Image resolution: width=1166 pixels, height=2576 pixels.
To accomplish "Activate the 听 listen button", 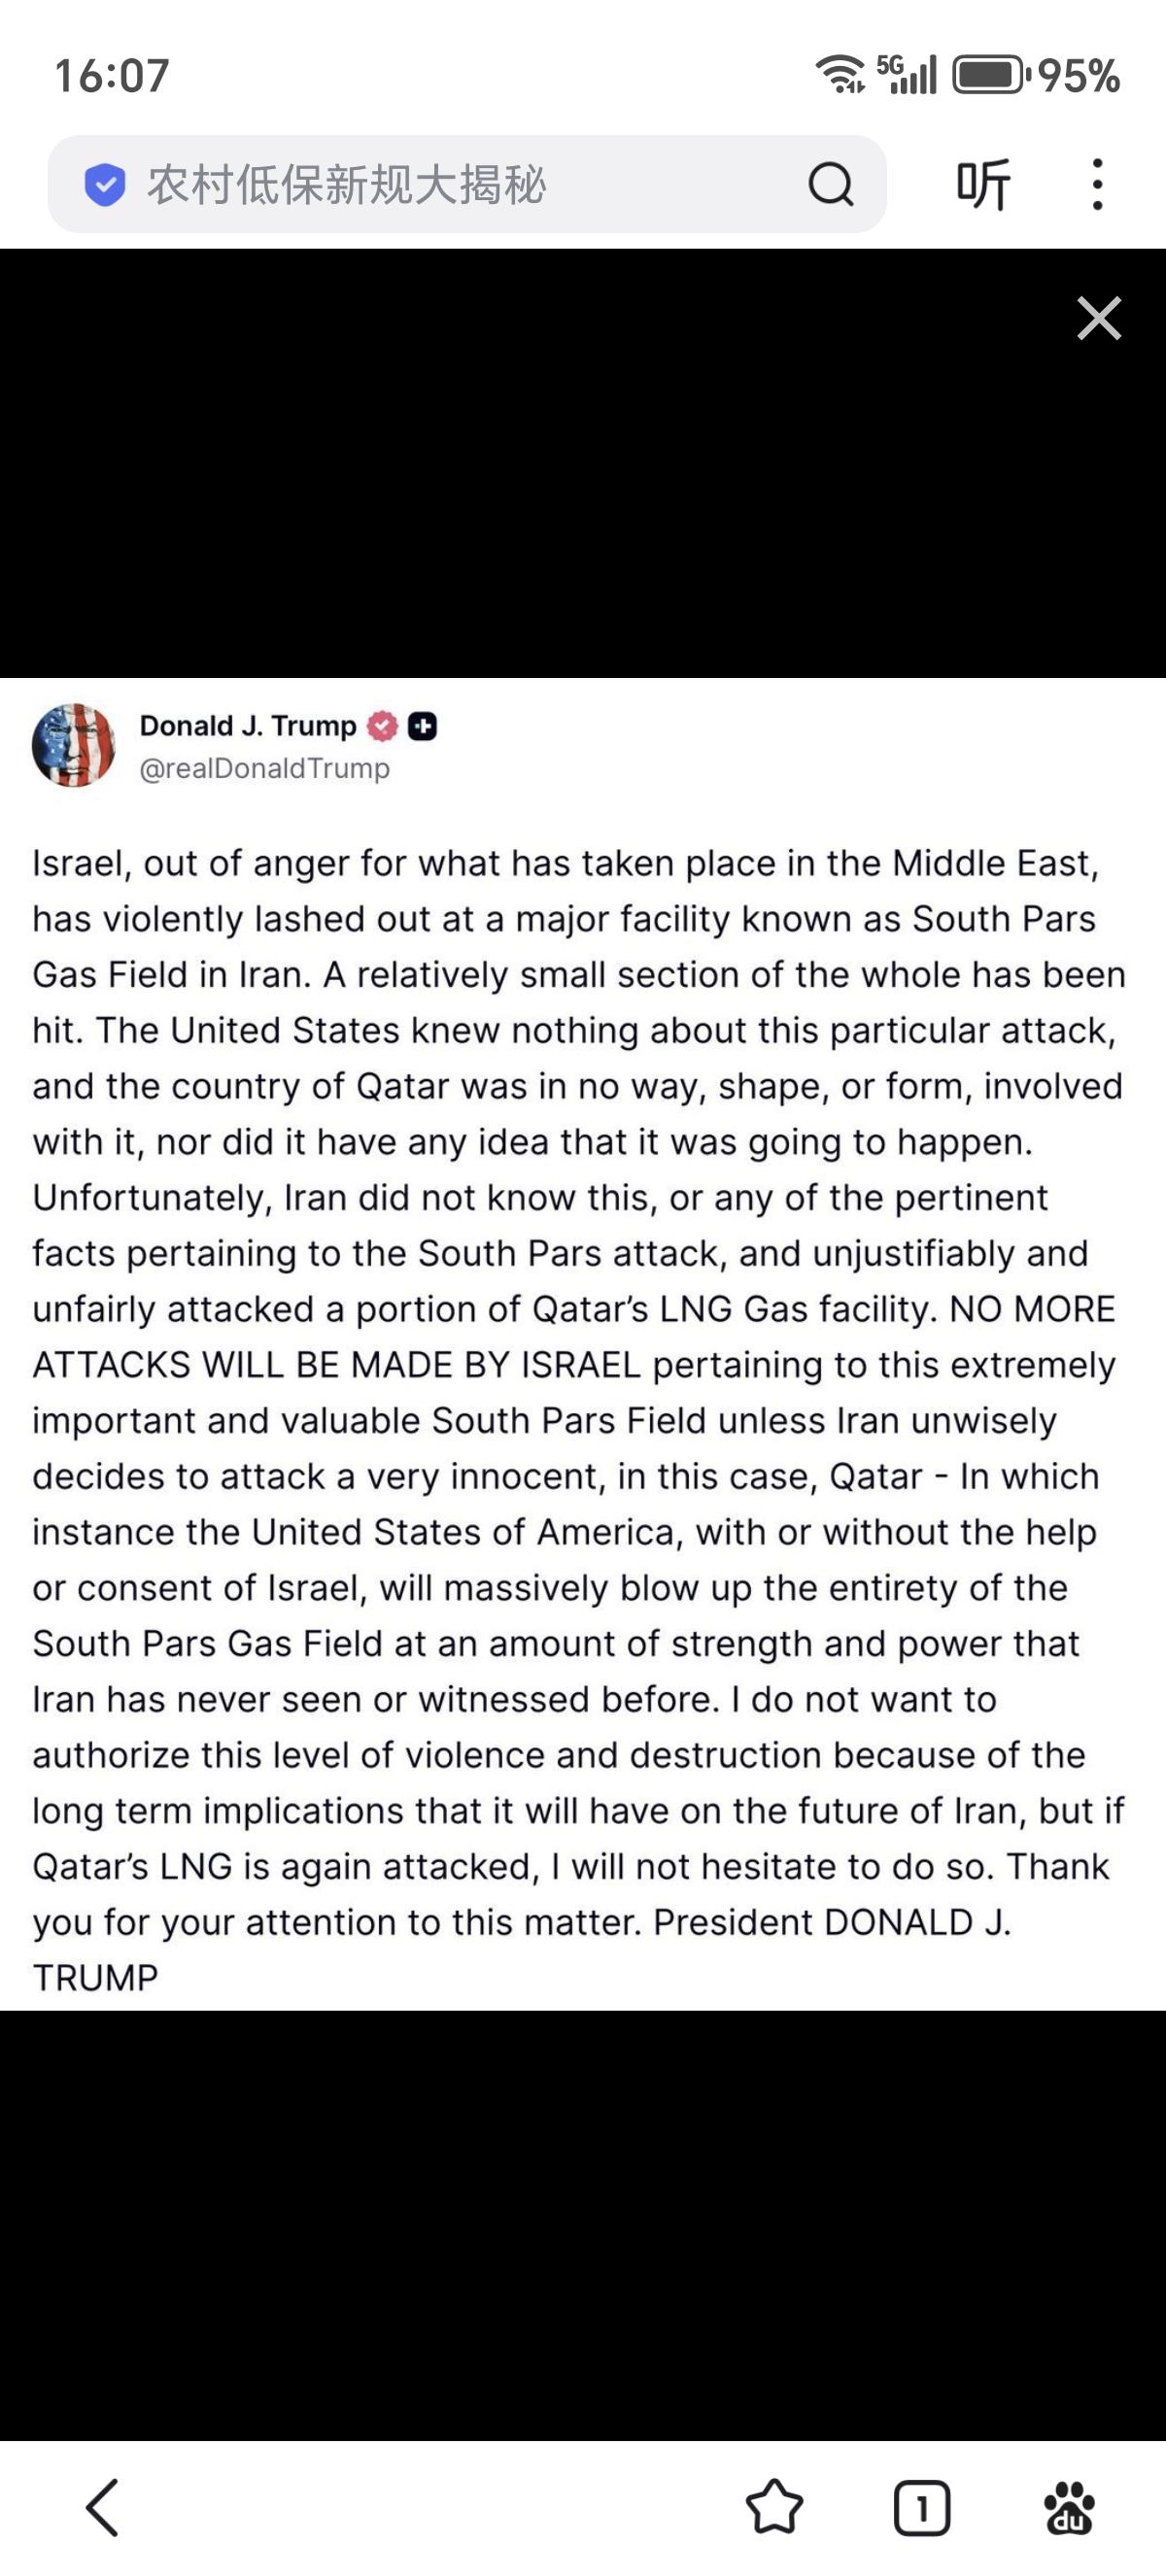I will (983, 184).
